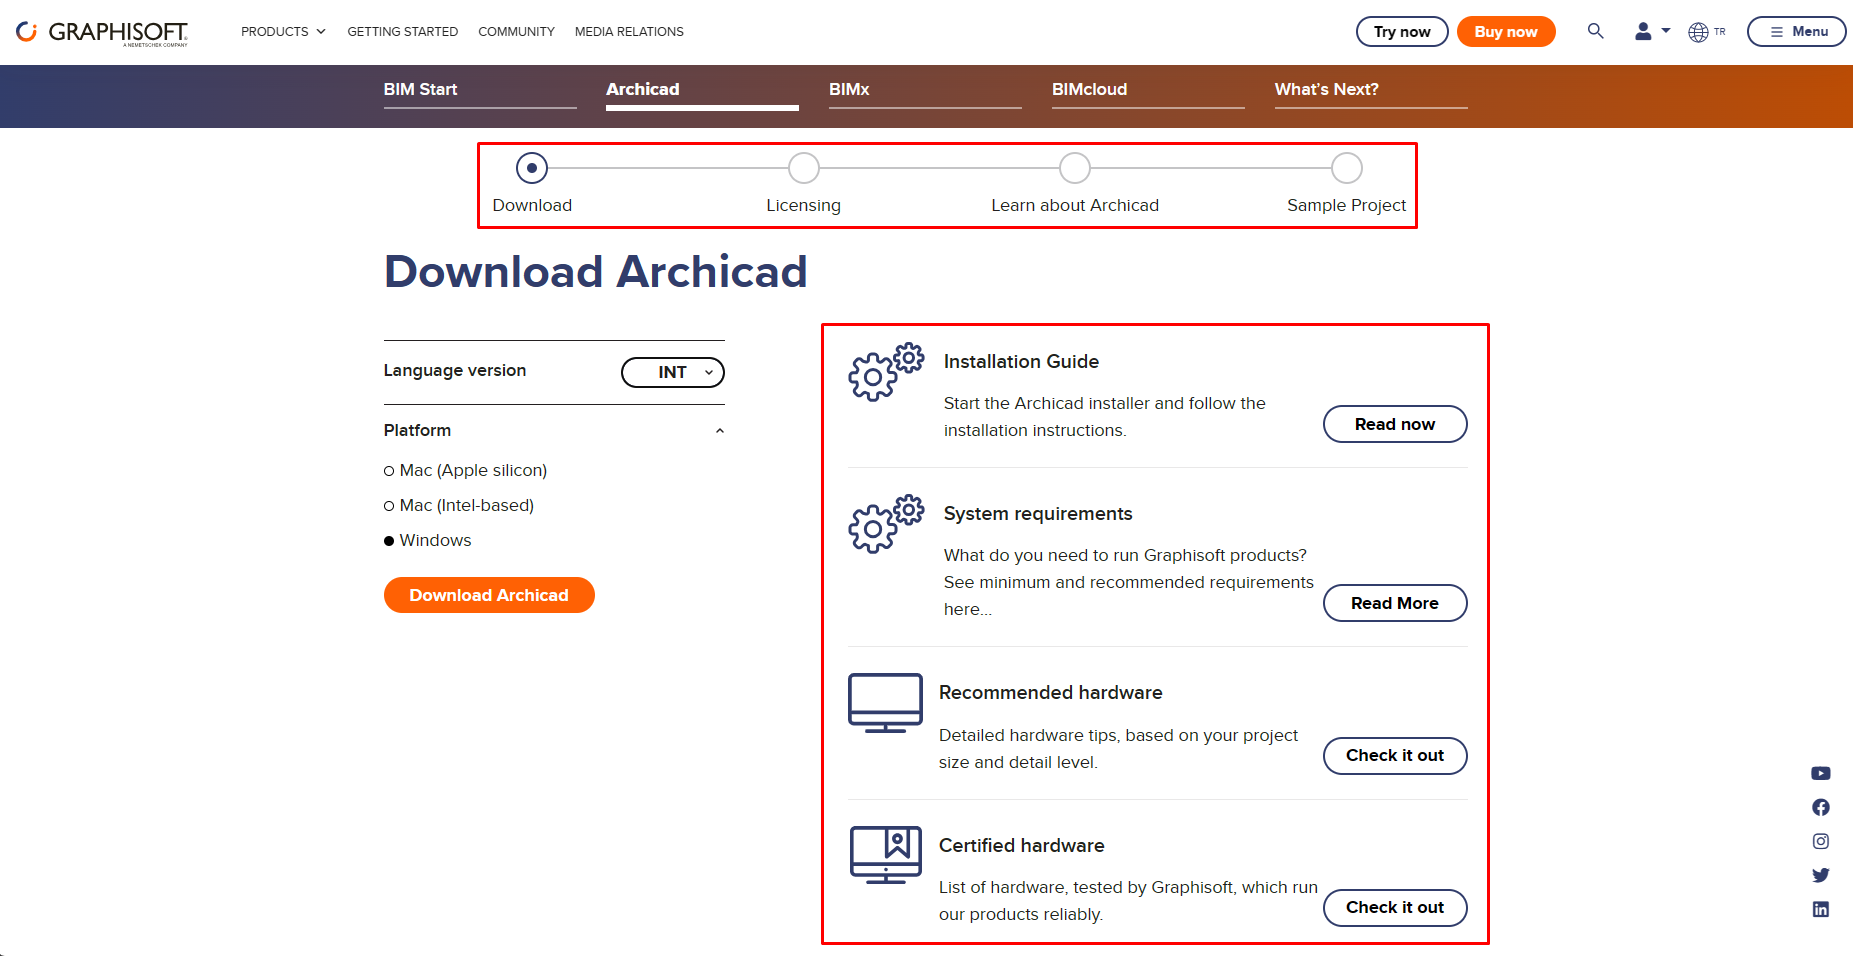The image size is (1853, 956).
Task: Open COMMUNITY in the top nav
Action: tap(516, 32)
